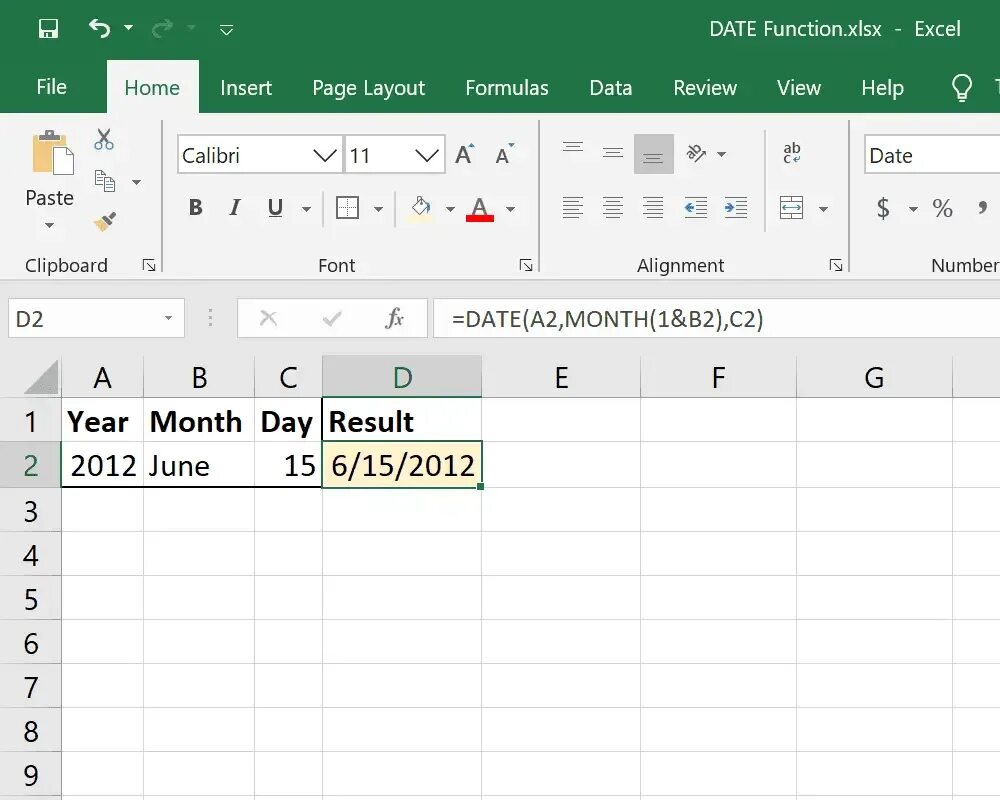Open Clipboard pane dialog launcher
This screenshot has width=1000, height=800.
[149, 265]
